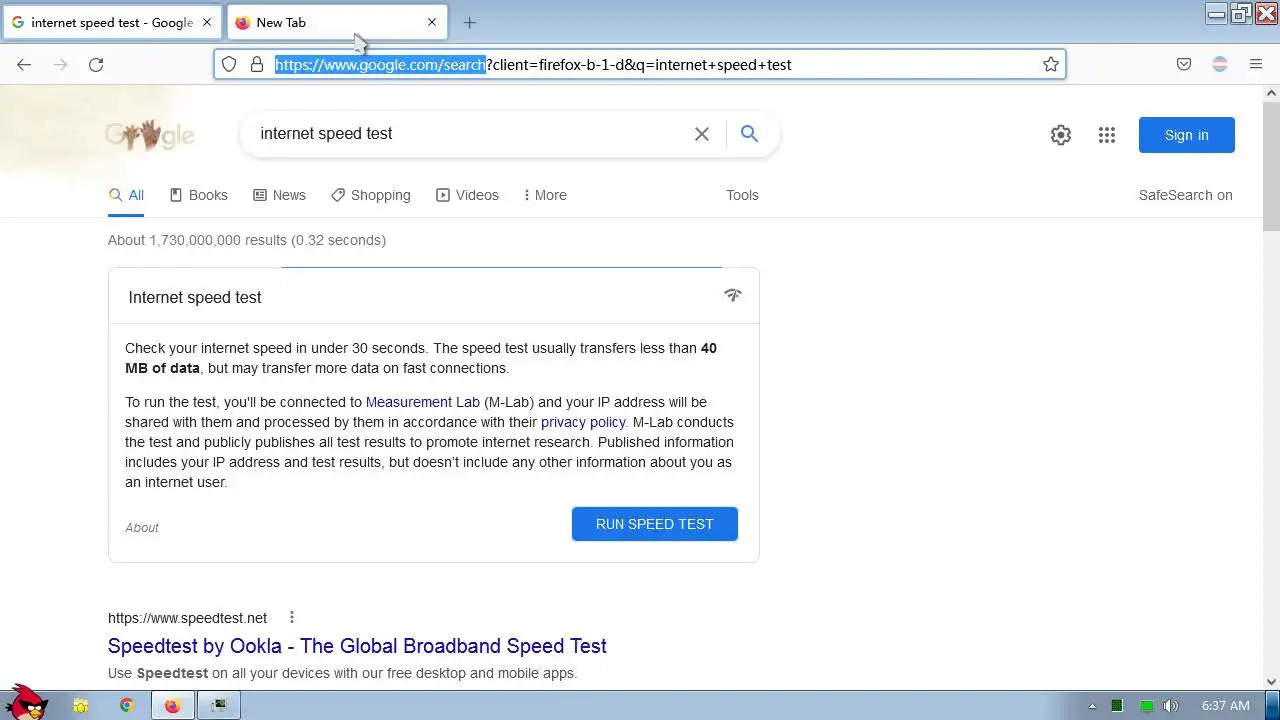Click the scrollbar down arrow
The image size is (1280, 720).
tap(1271, 682)
